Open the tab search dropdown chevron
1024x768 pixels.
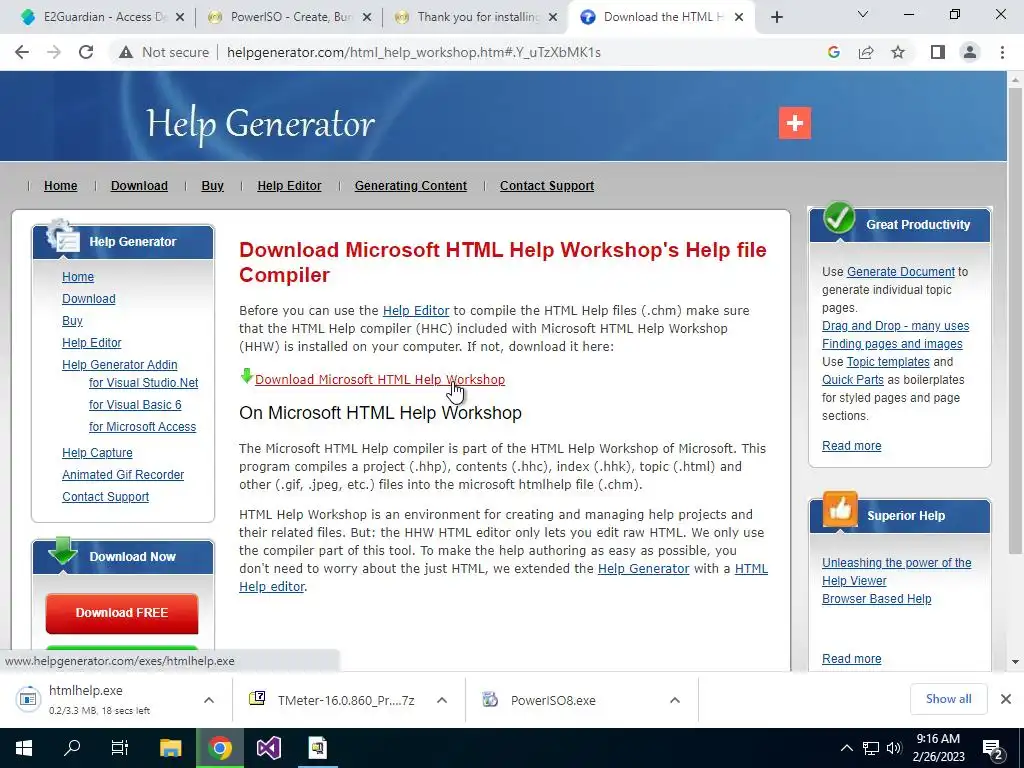(863, 14)
